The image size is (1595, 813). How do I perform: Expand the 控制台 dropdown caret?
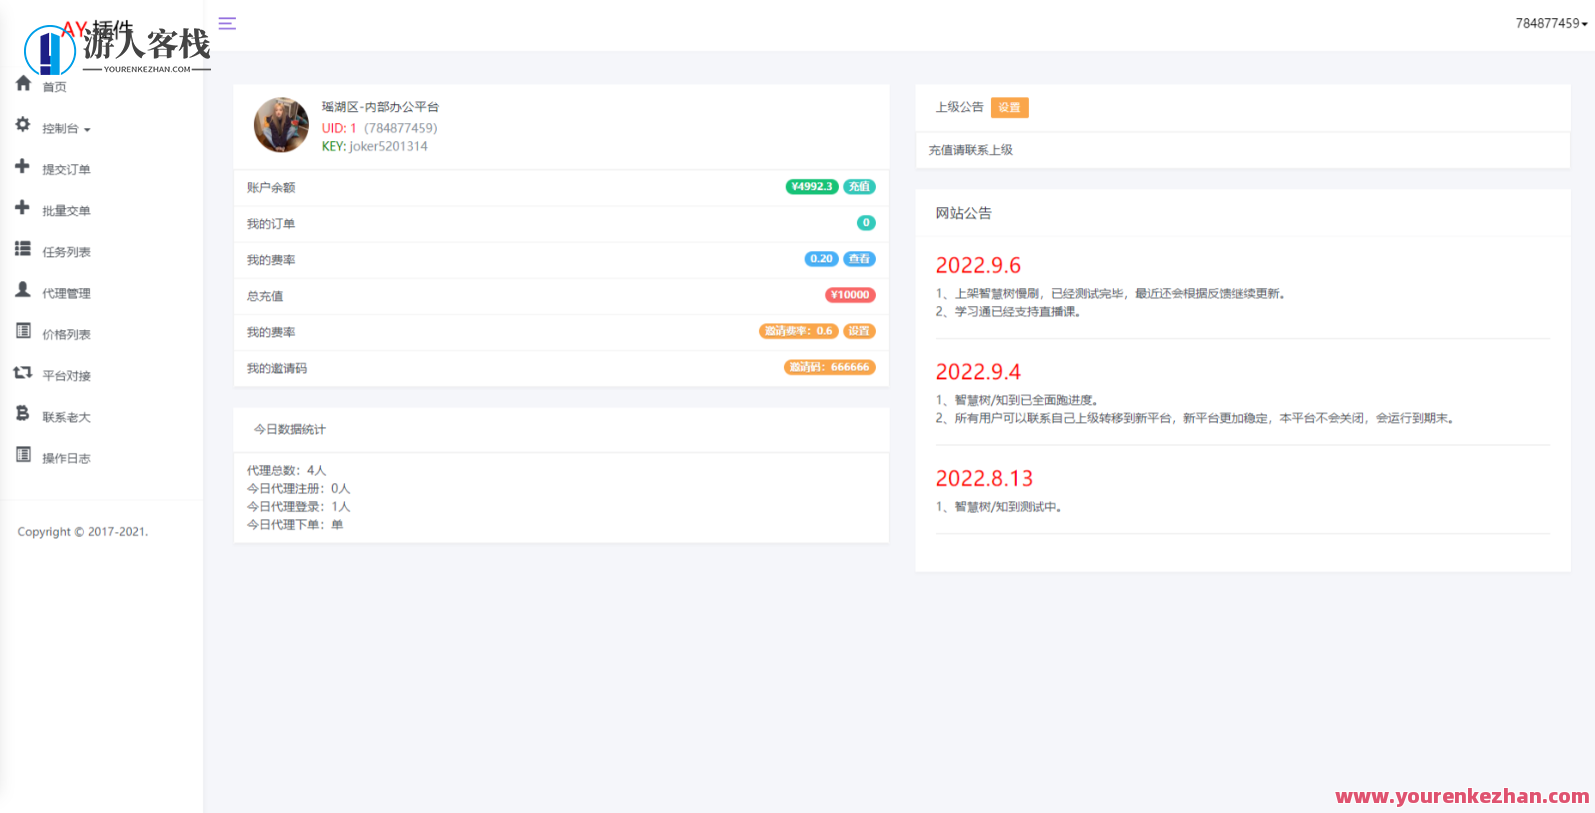87,130
